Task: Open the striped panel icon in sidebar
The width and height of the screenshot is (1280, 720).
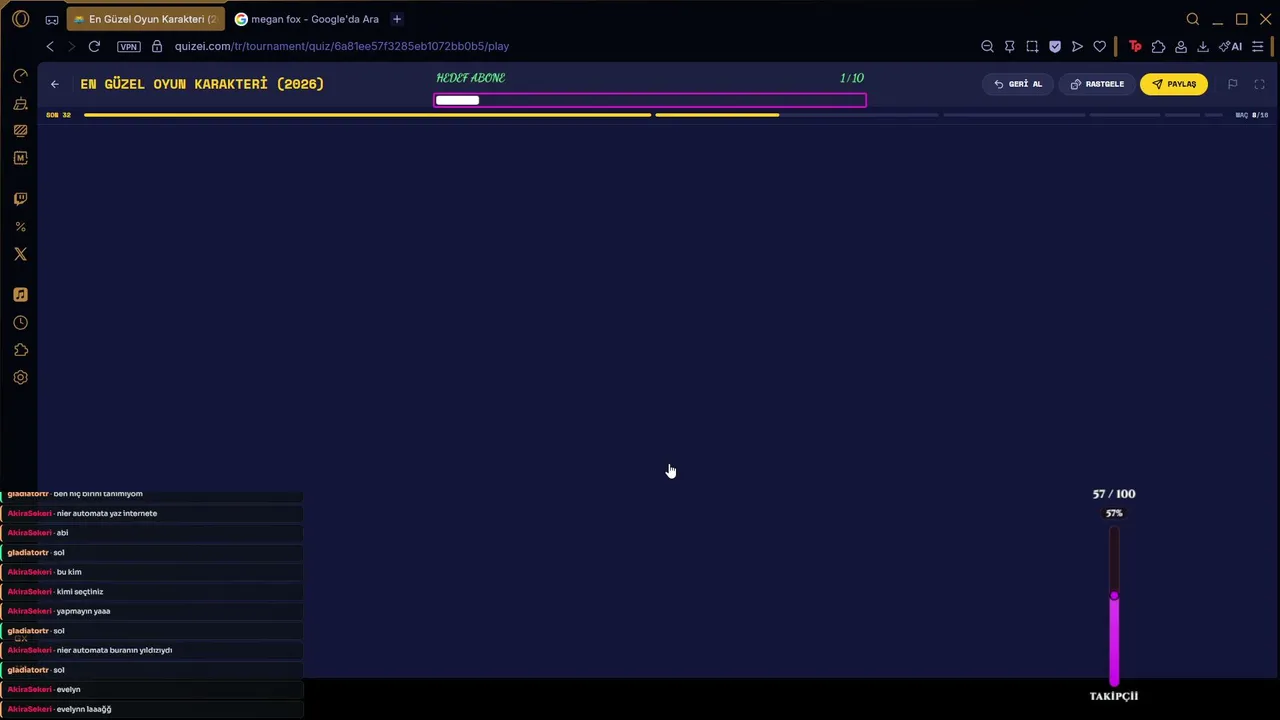Action: click(20, 130)
